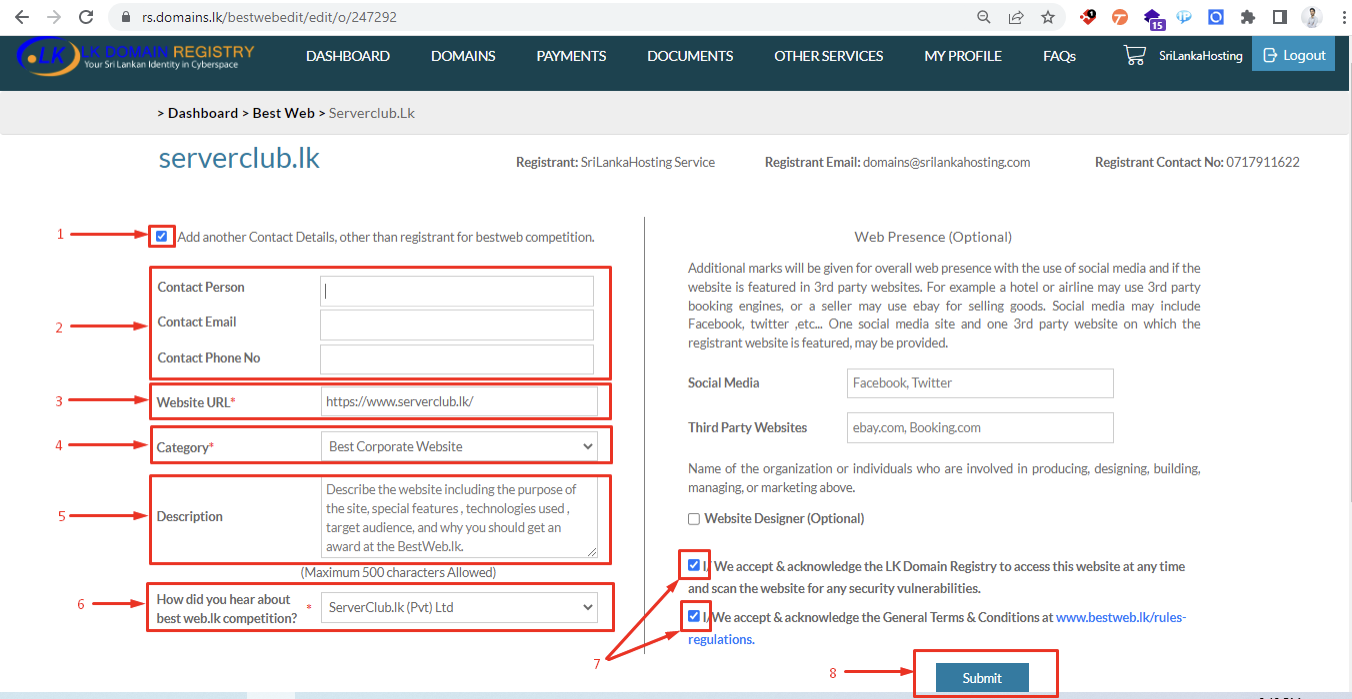Open the browser Extensions puzzle icon

[x=1247, y=17]
